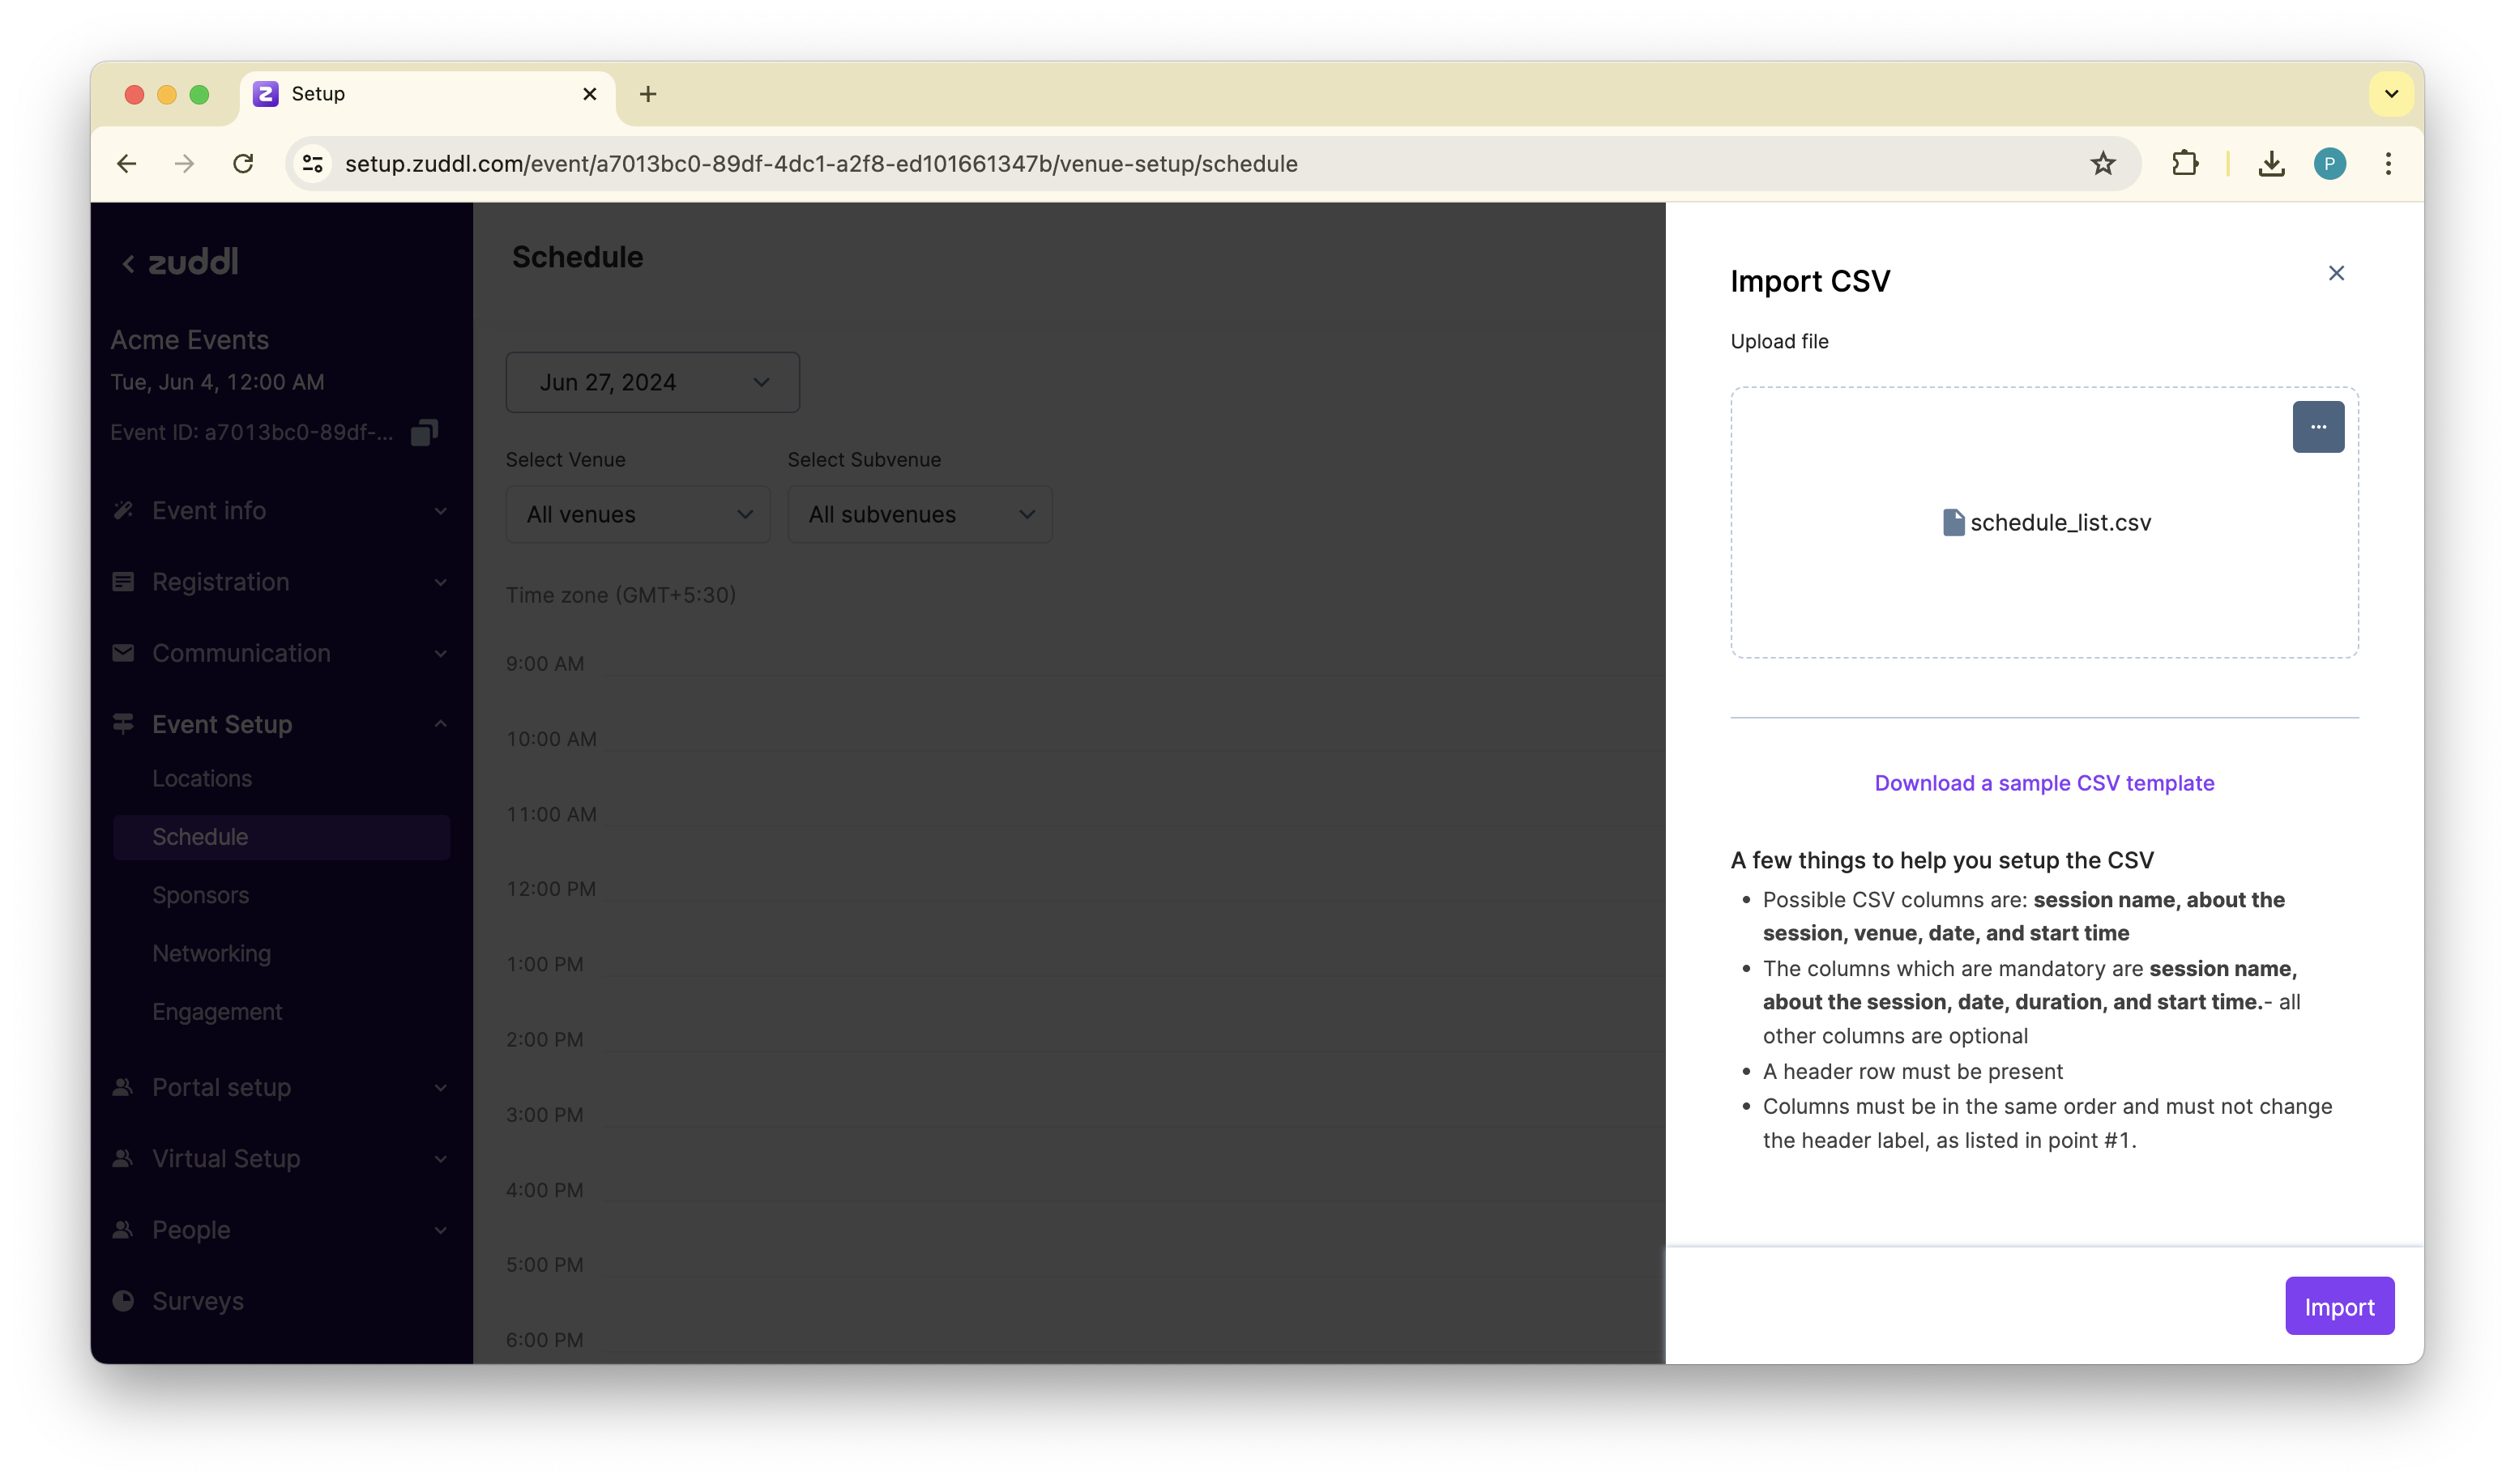Image resolution: width=2515 pixels, height=1484 pixels.
Task: Click the profile avatar P
Action: 2329,164
